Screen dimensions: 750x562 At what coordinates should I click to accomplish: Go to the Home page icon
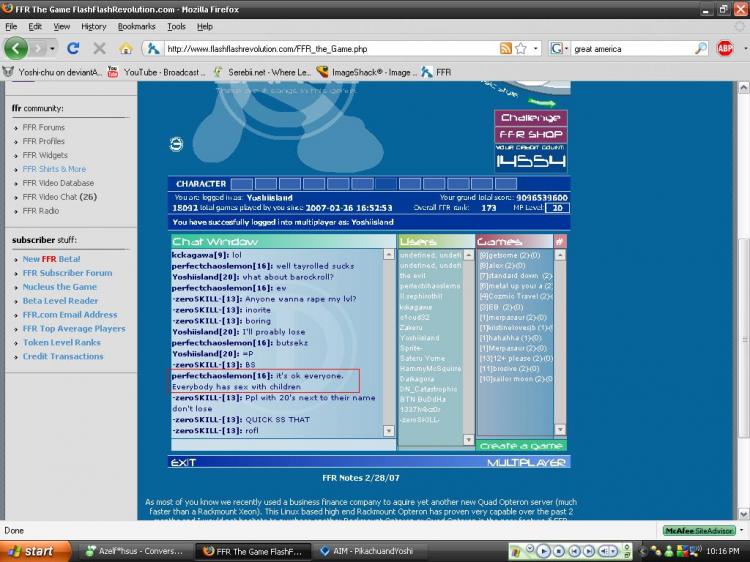click(x=125, y=48)
